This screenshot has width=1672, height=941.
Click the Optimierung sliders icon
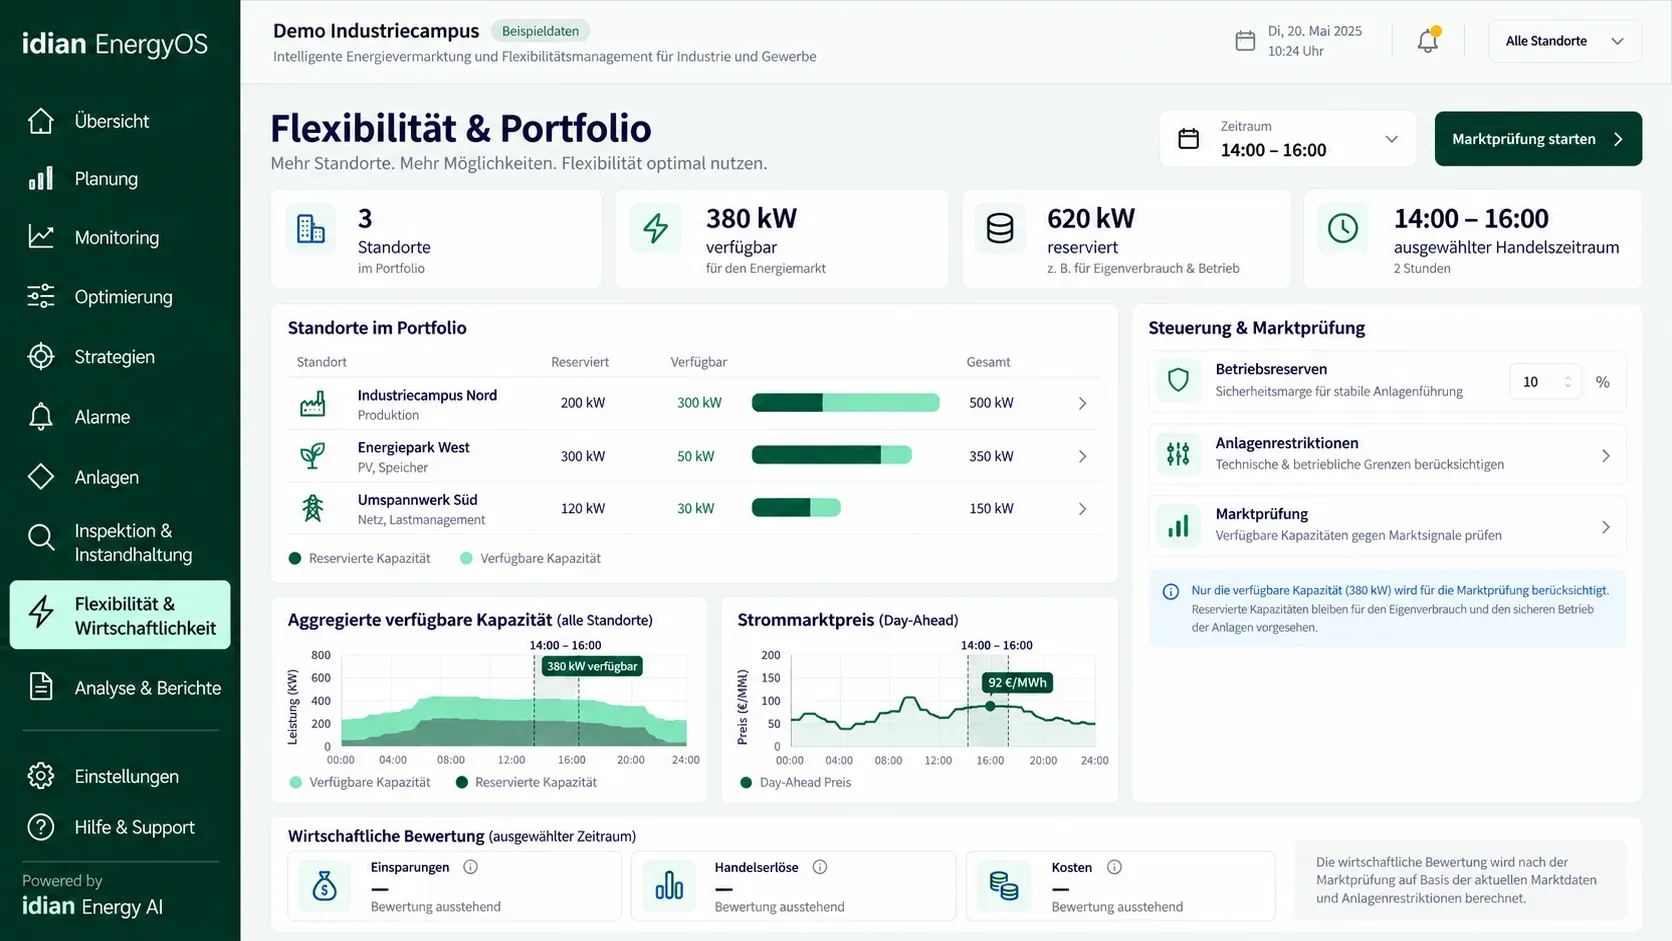(x=41, y=297)
